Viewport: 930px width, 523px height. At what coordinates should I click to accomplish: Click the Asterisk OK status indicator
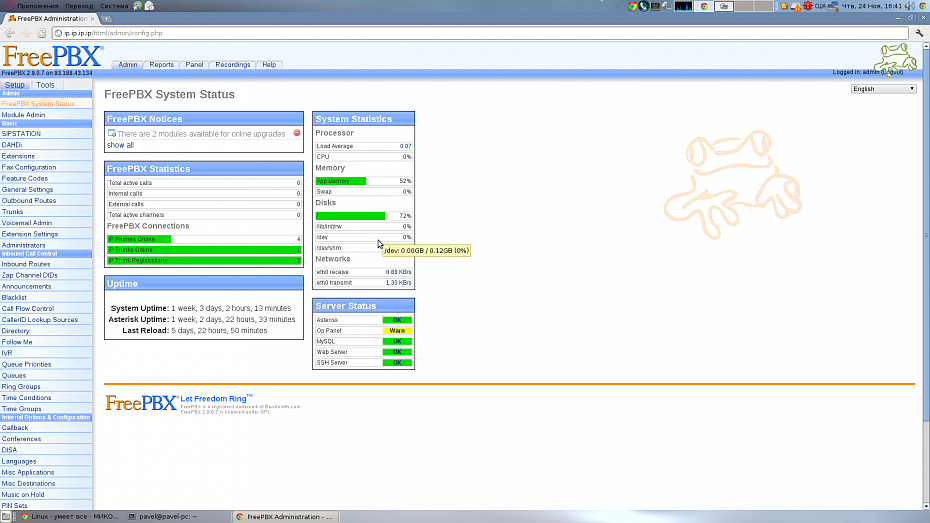pyautogui.click(x=397, y=320)
